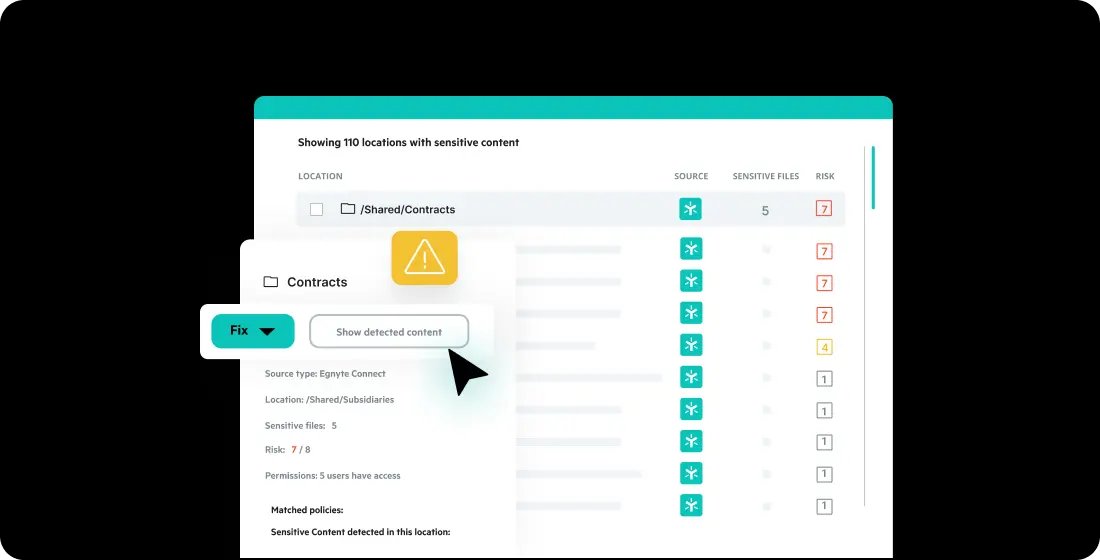
Task: Sort by the RISK column header
Action: click(x=825, y=176)
